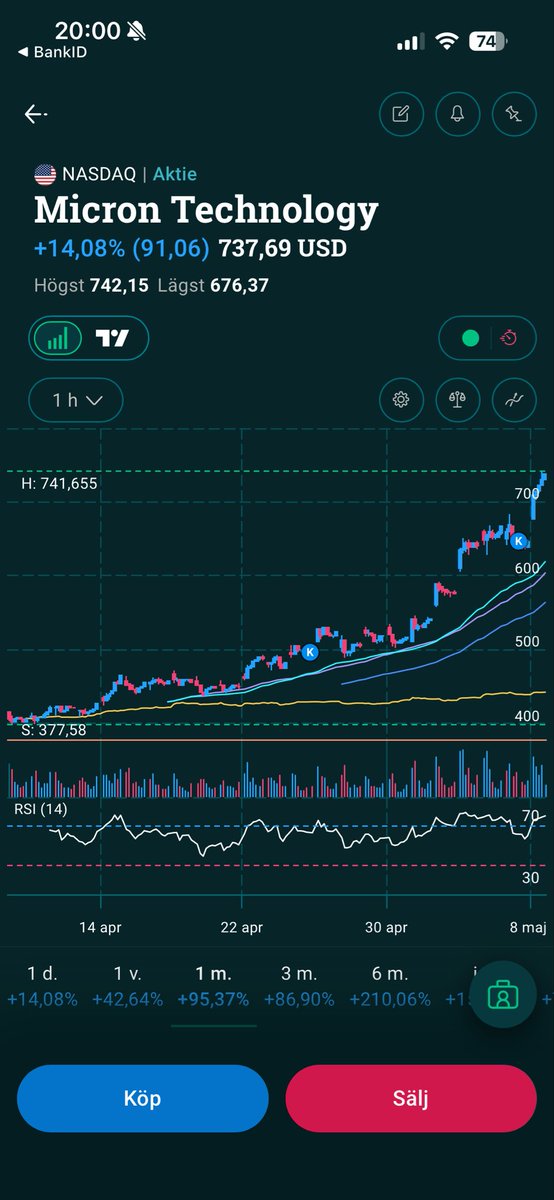Tap the 22 apr date label
Screen dimensions: 554x1200
241,927
